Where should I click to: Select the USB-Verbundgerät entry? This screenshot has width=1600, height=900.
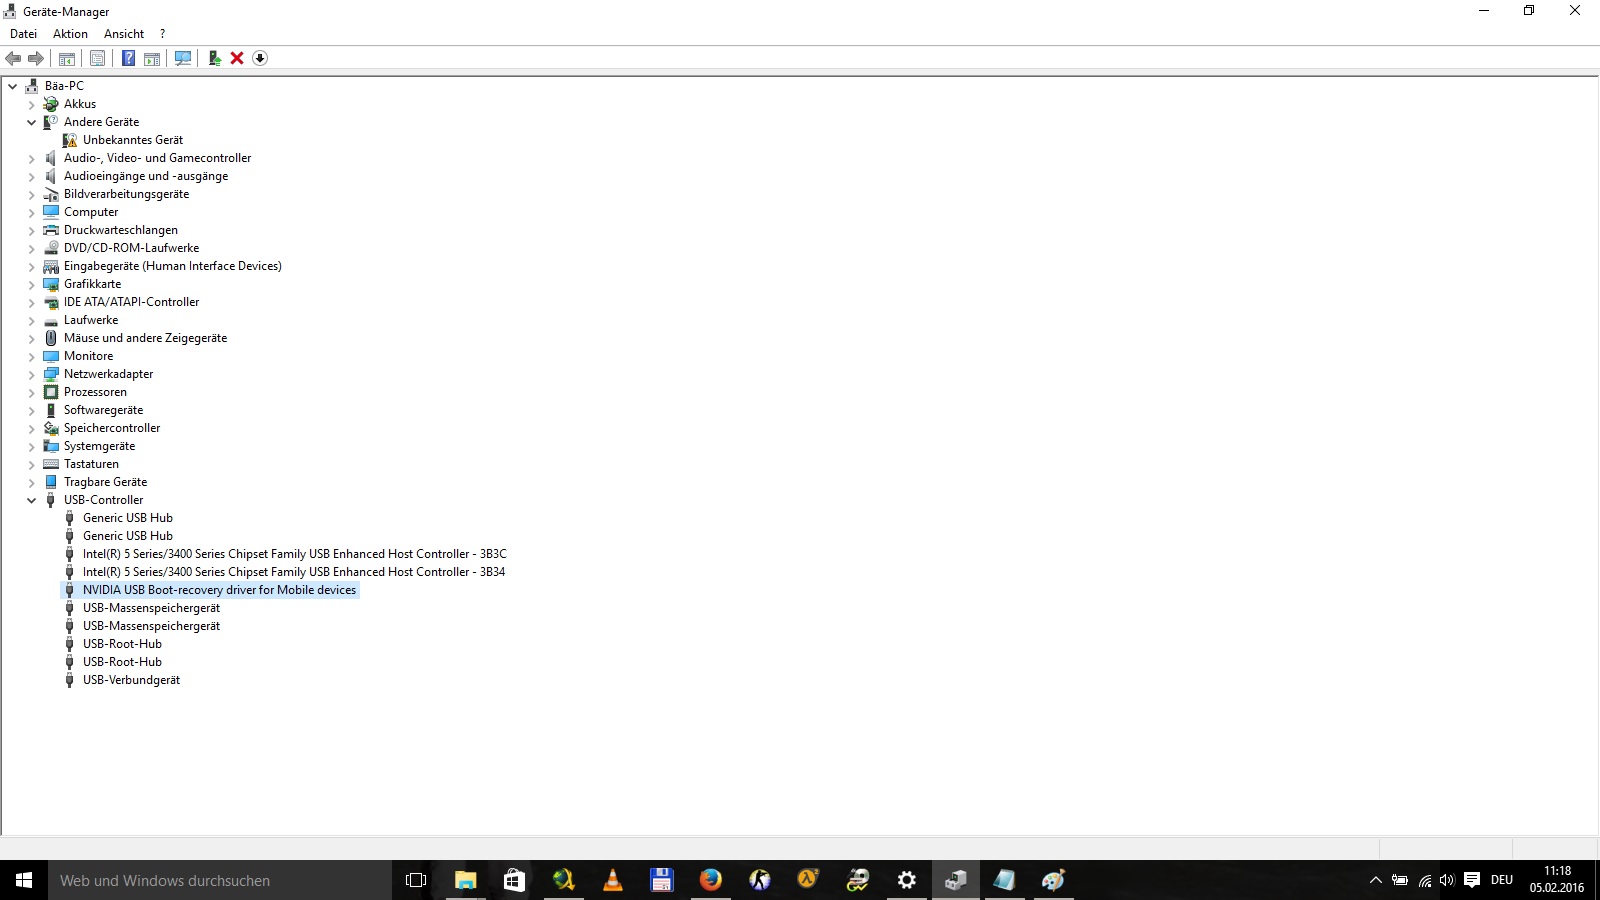click(x=131, y=680)
